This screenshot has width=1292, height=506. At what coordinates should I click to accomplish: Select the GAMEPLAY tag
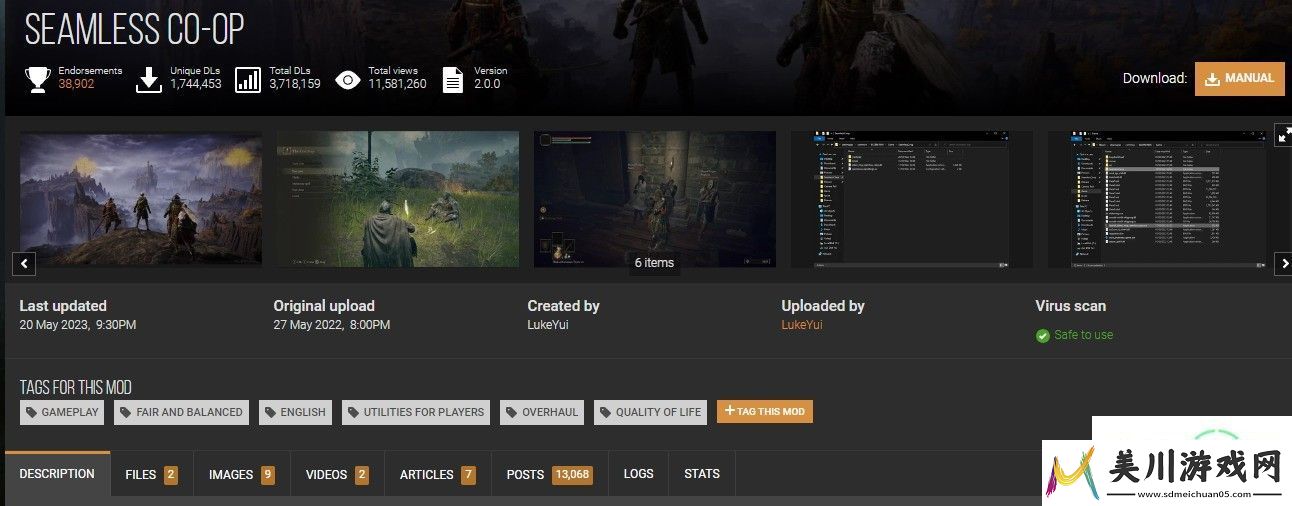tap(62, 412)
